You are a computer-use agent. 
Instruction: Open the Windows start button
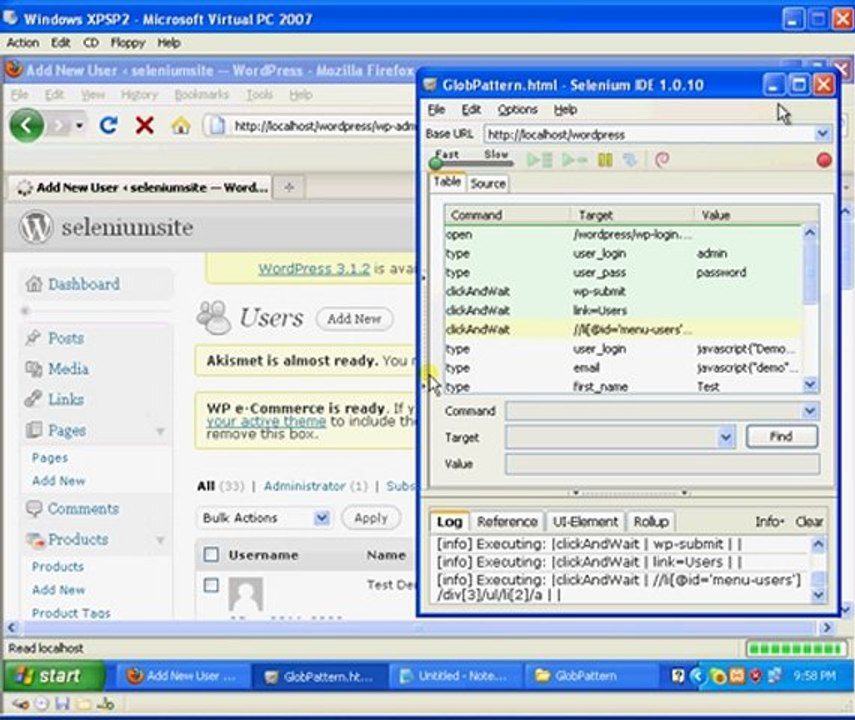[55, 676]
